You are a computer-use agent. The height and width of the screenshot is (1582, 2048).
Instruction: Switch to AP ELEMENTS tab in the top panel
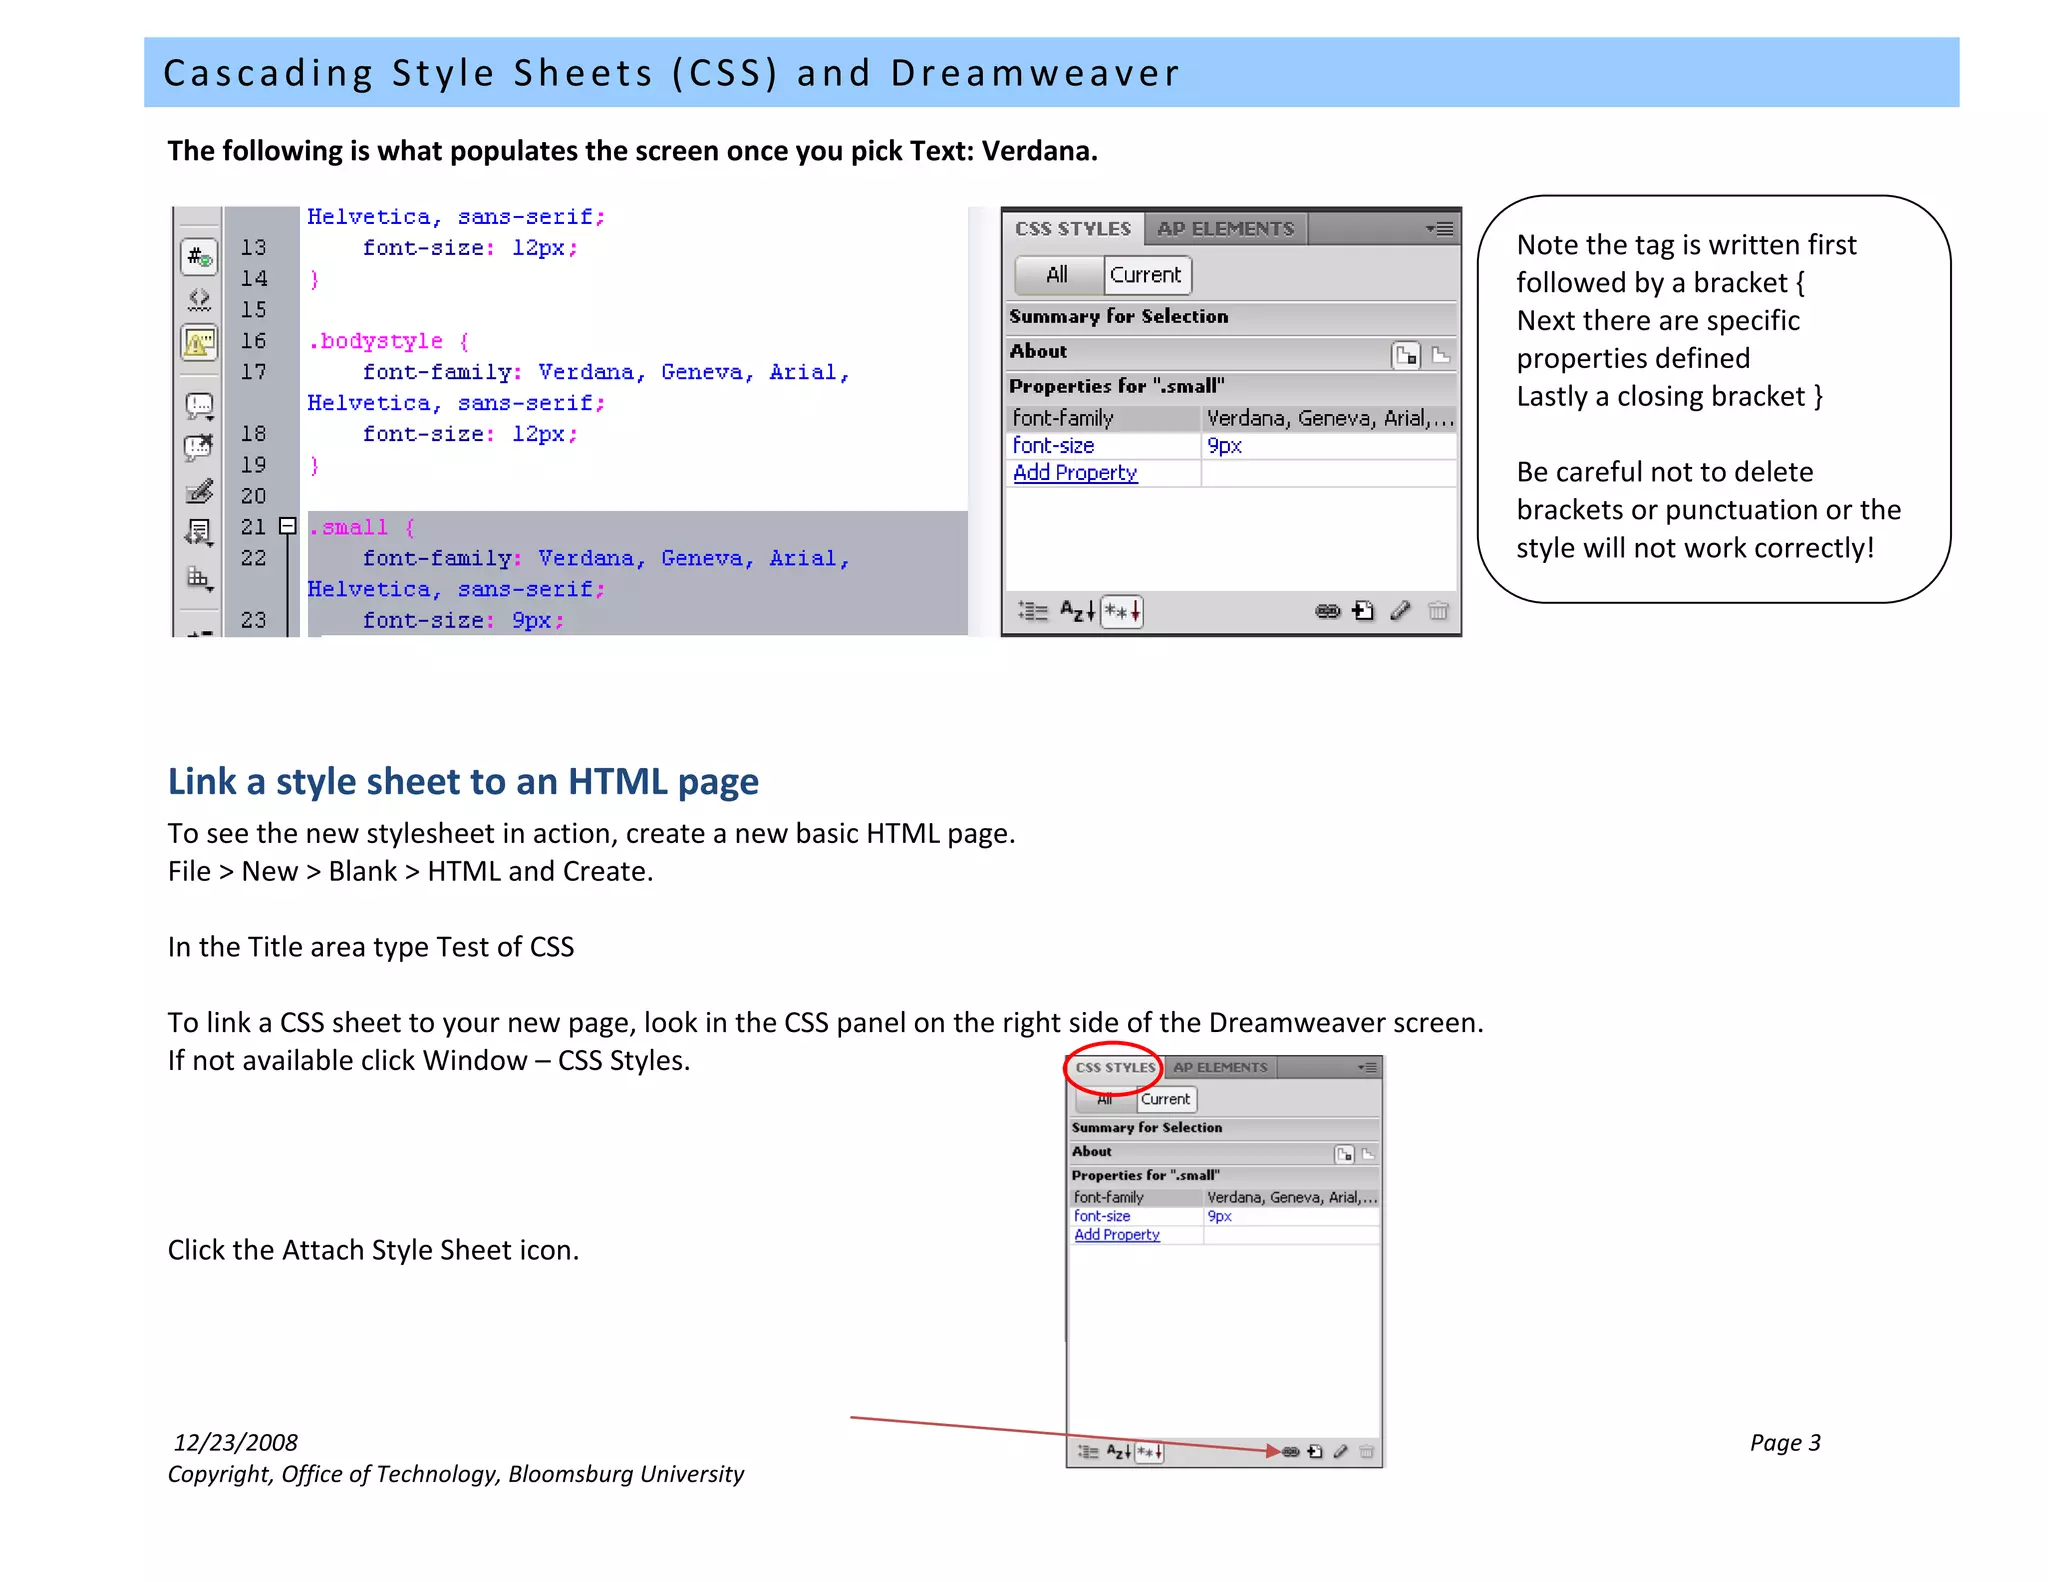(1225, 229)
